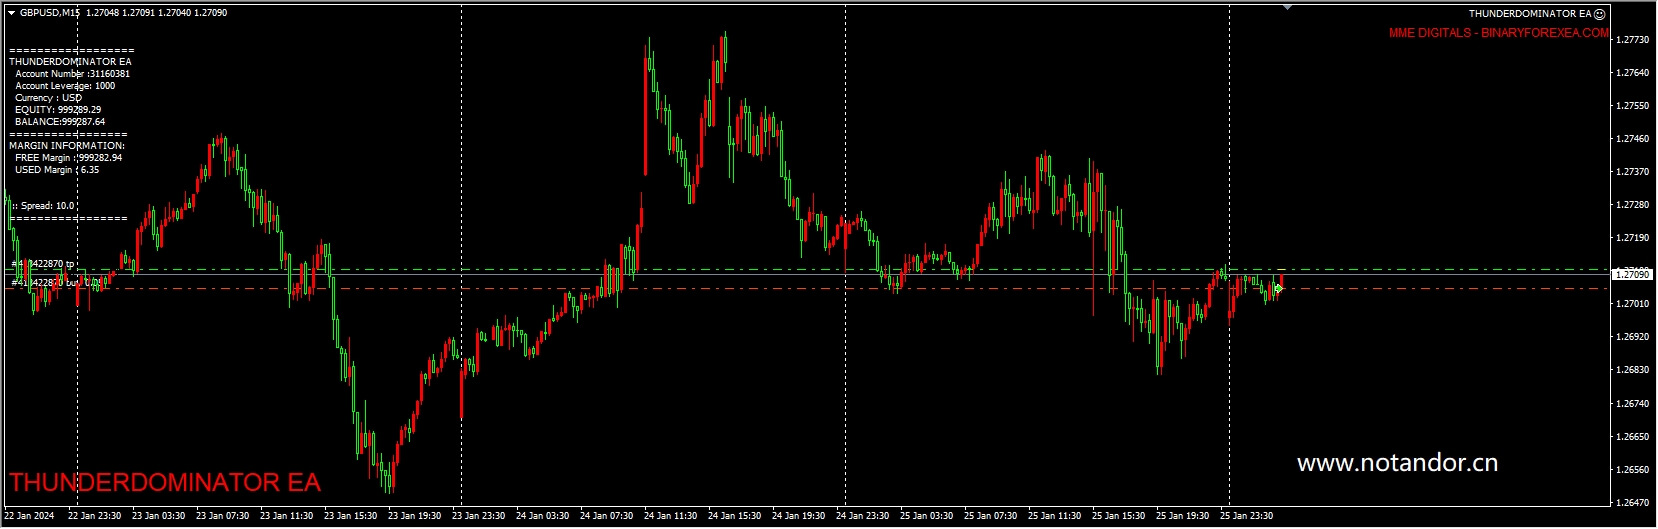The width and height of the screenshot is (1658, 529).
Task: Click the current price label 1.27090
Action: pyautogui.click(x=1632, y=274)
